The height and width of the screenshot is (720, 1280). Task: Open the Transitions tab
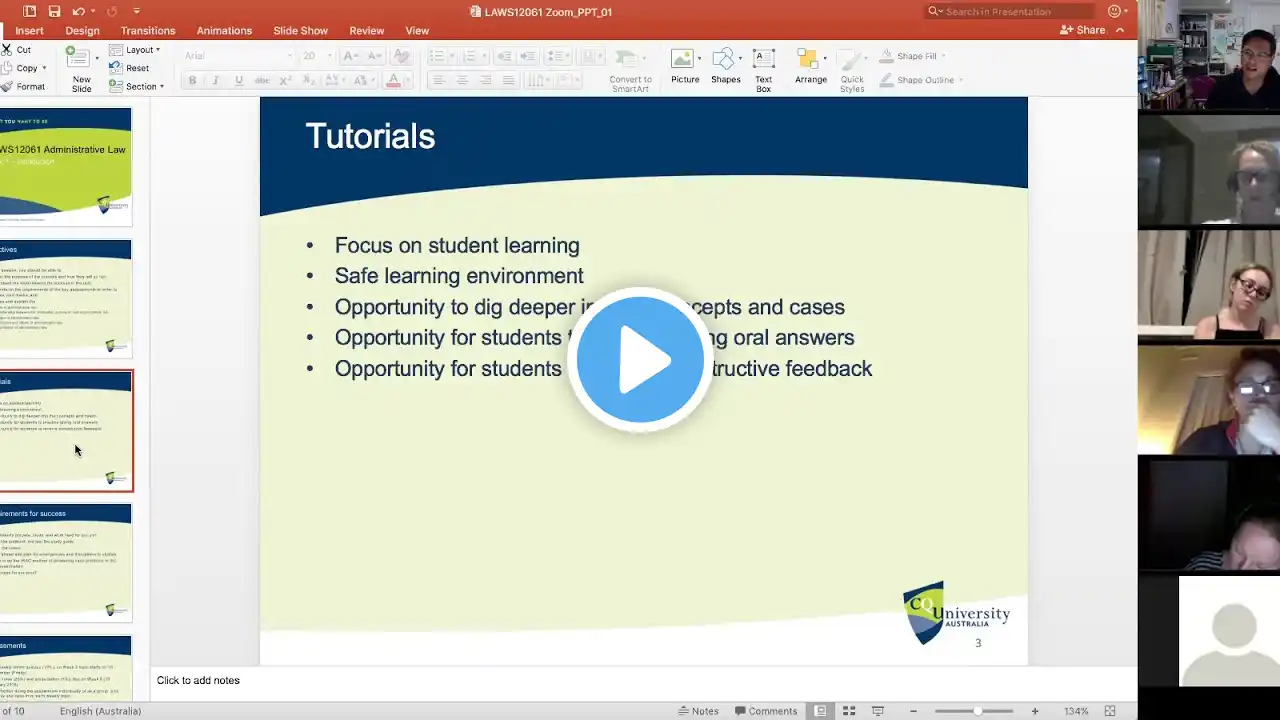[x=148, y=31]
